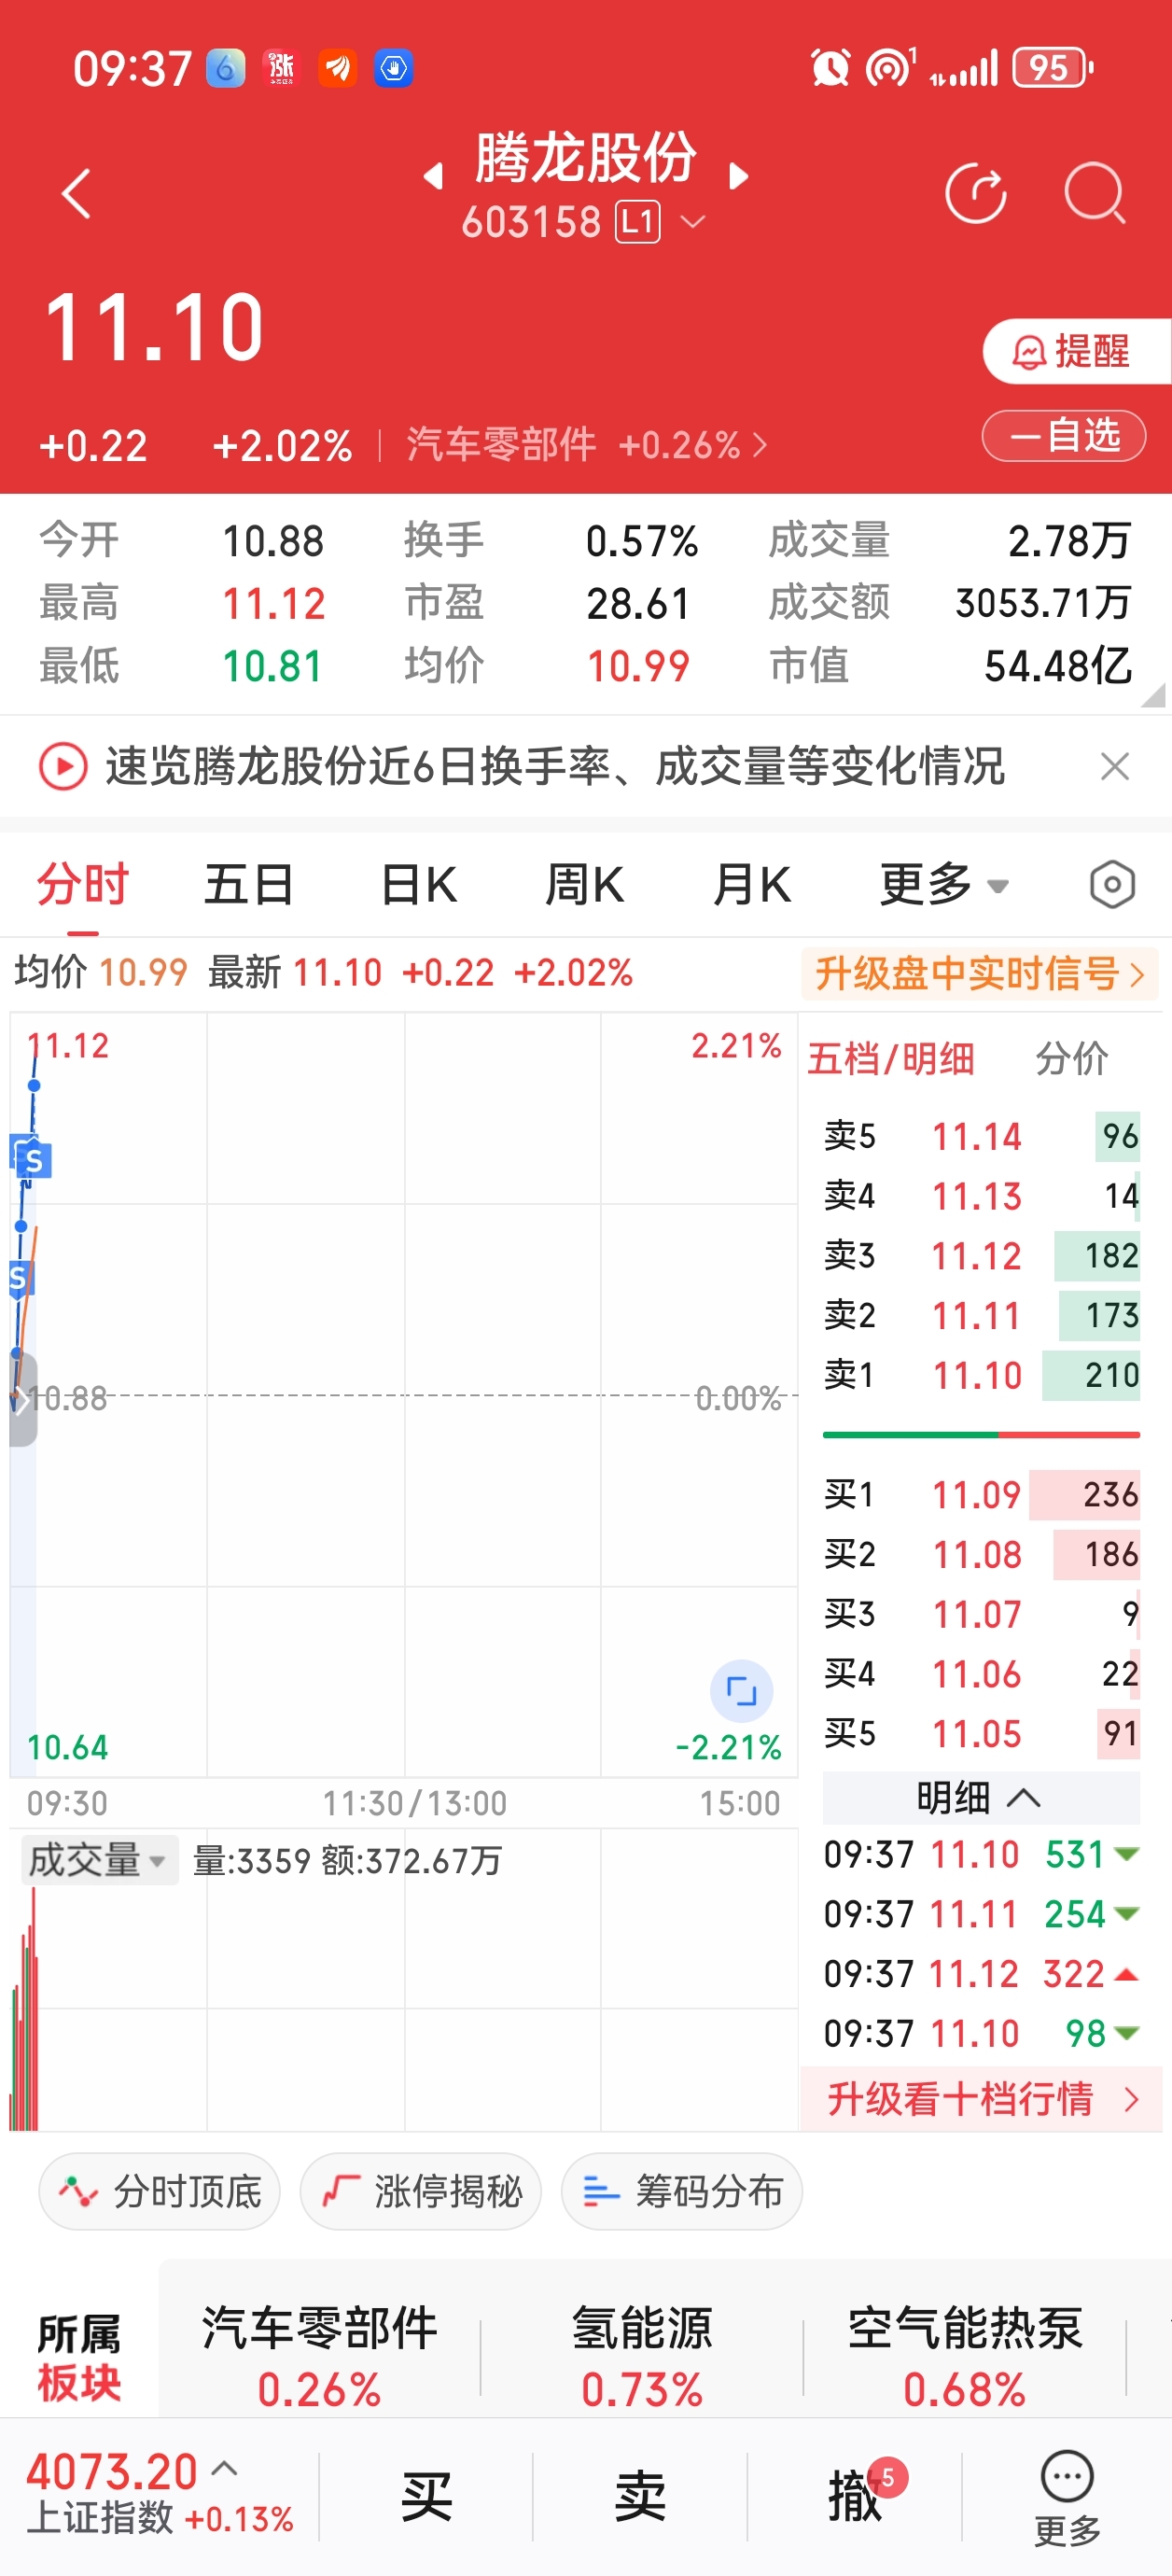Viewport: 1172px width, 2576px height.
Task: Tap the refresh share circular icon
Action: pos(976,192)
